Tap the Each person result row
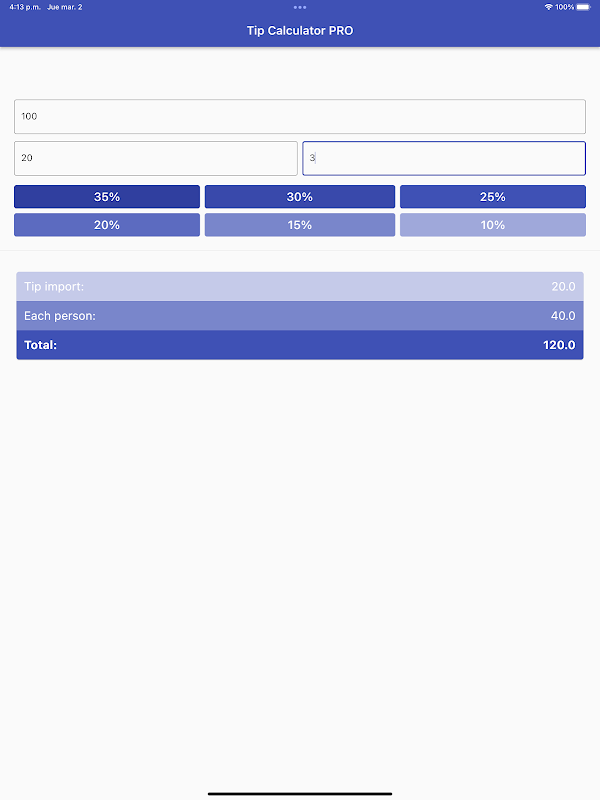This screenshot has height=800, width=600. (299, 316)
